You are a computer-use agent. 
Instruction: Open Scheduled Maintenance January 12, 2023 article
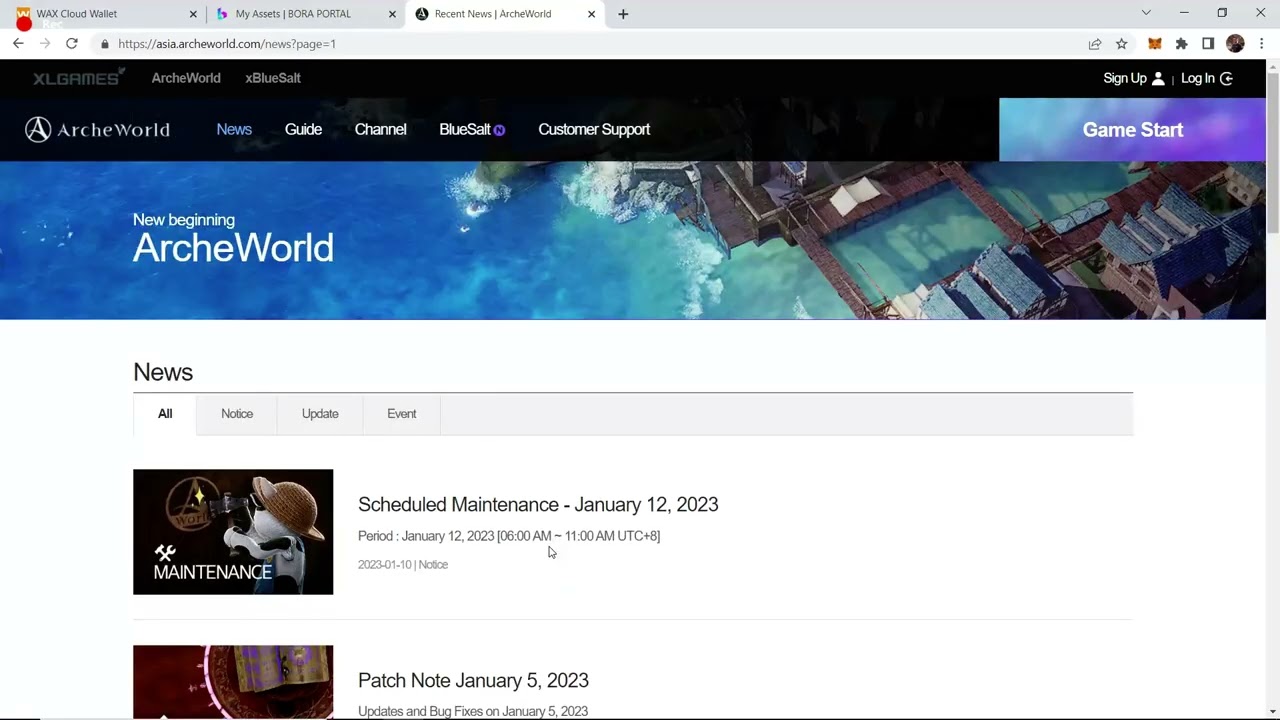tap(538, 504)
